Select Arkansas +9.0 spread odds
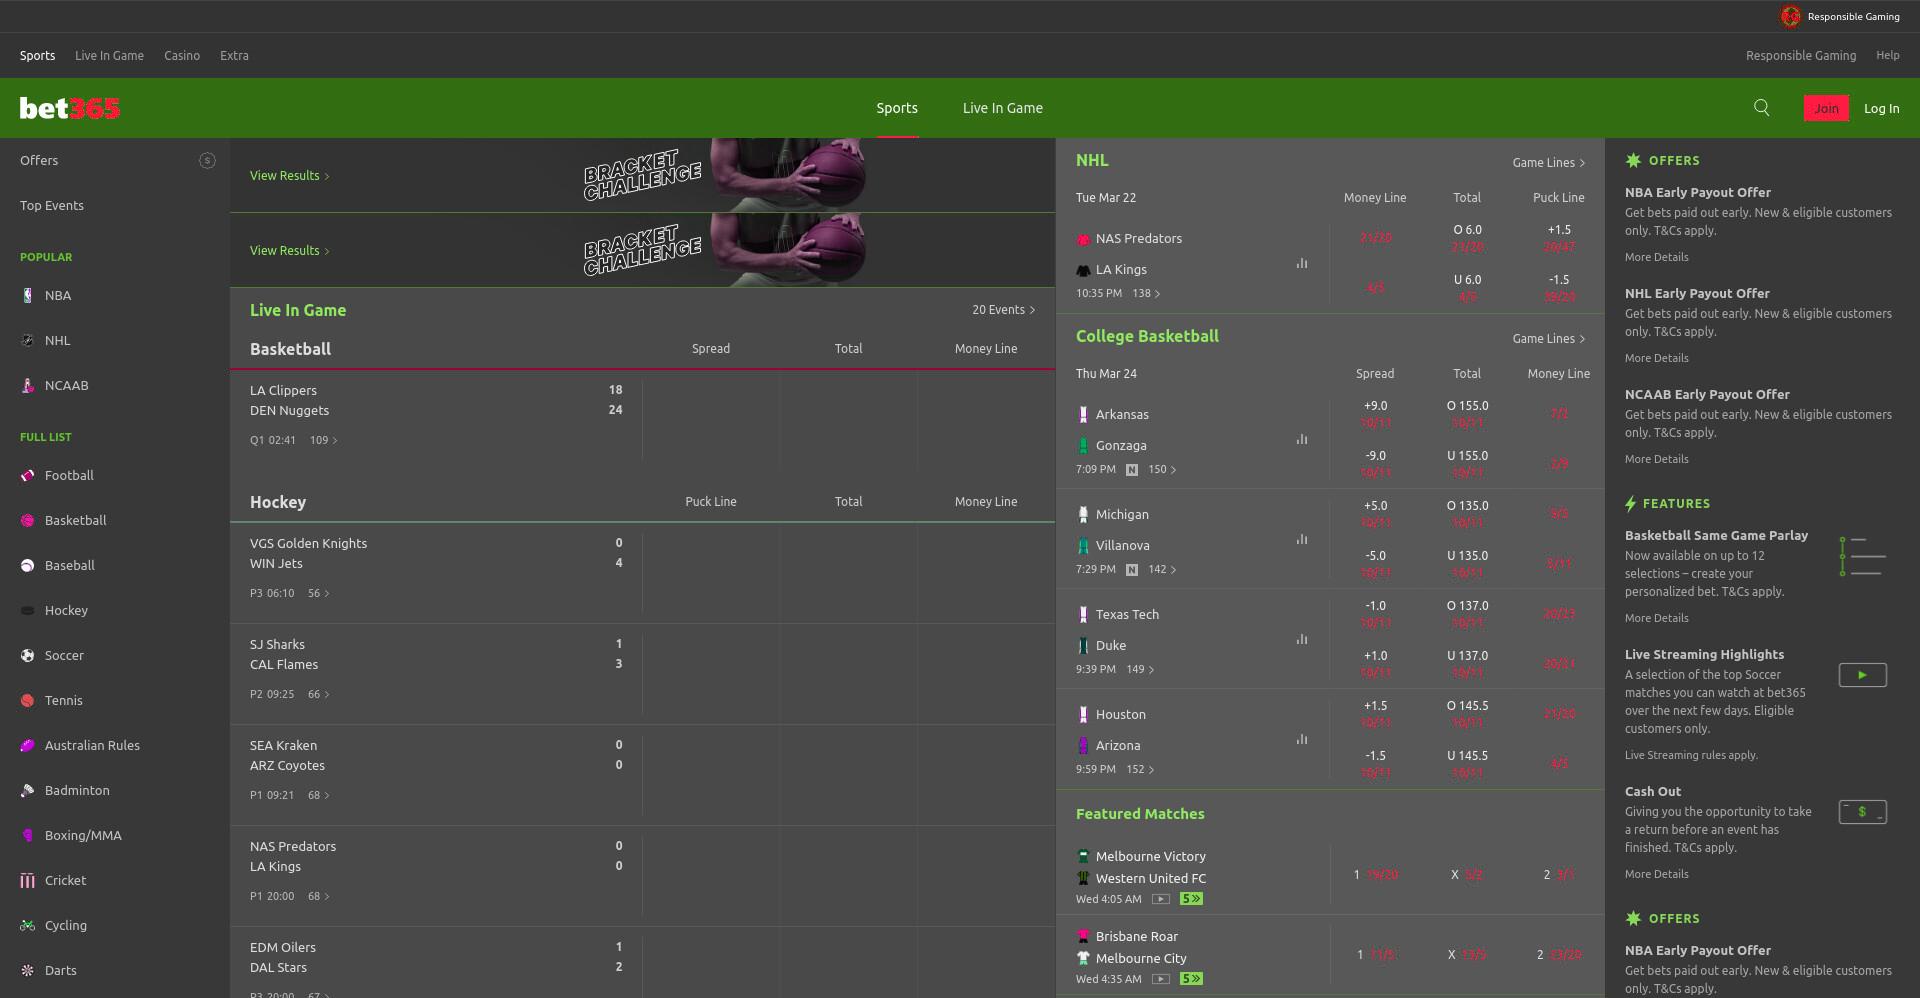This screenshot has height=998, width=1920. tap(1375, 414)
